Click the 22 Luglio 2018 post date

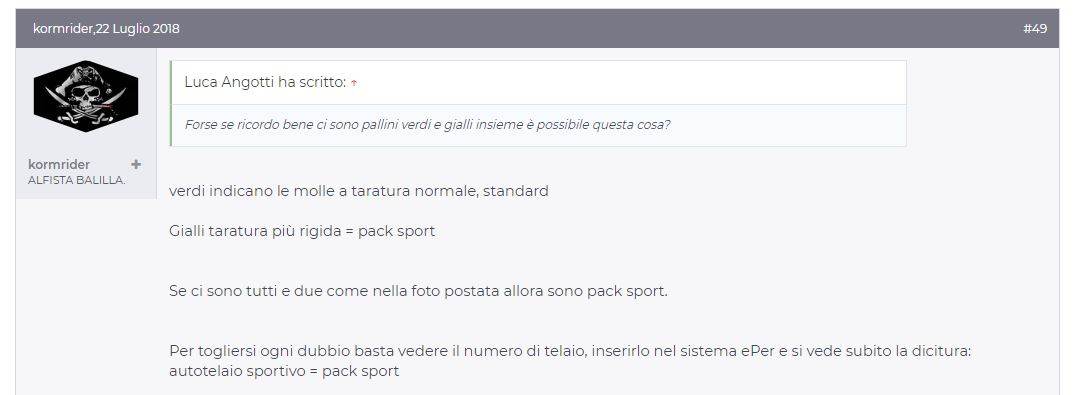pos(137,29)
